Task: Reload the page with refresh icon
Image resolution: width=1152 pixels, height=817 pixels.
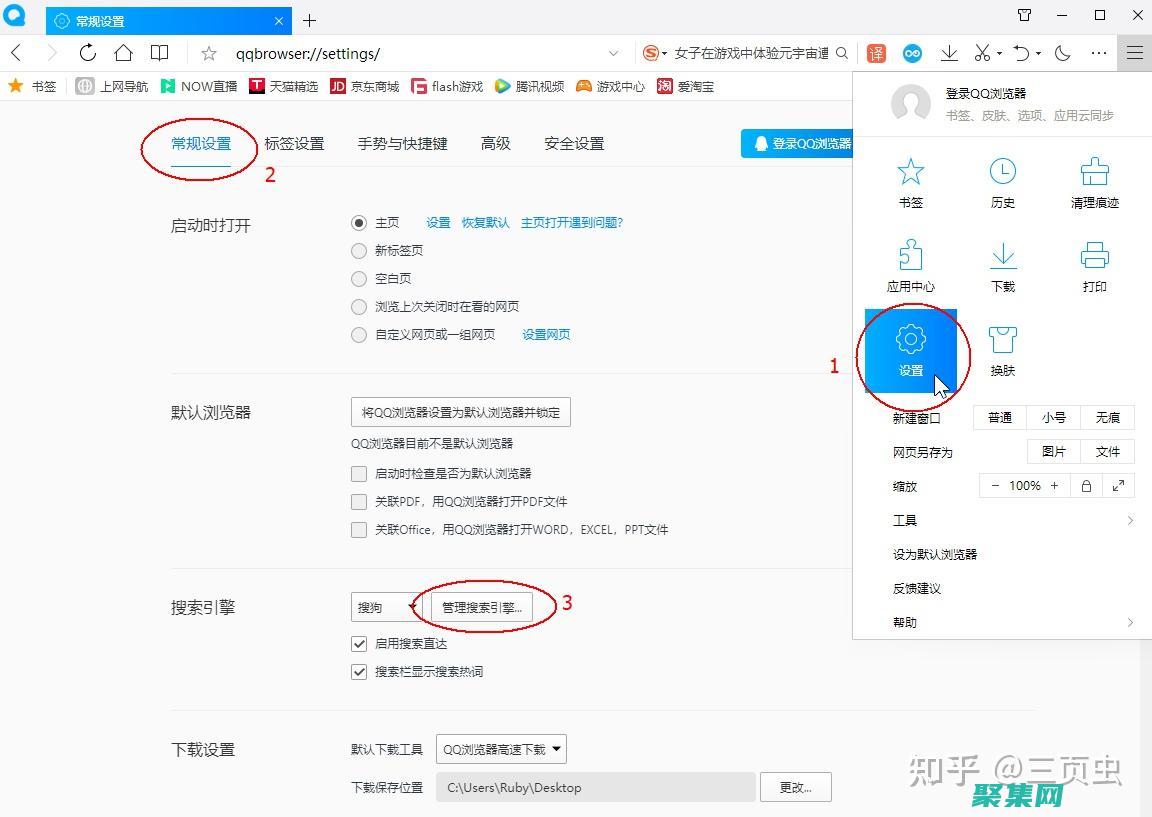Action: [87, 53]
